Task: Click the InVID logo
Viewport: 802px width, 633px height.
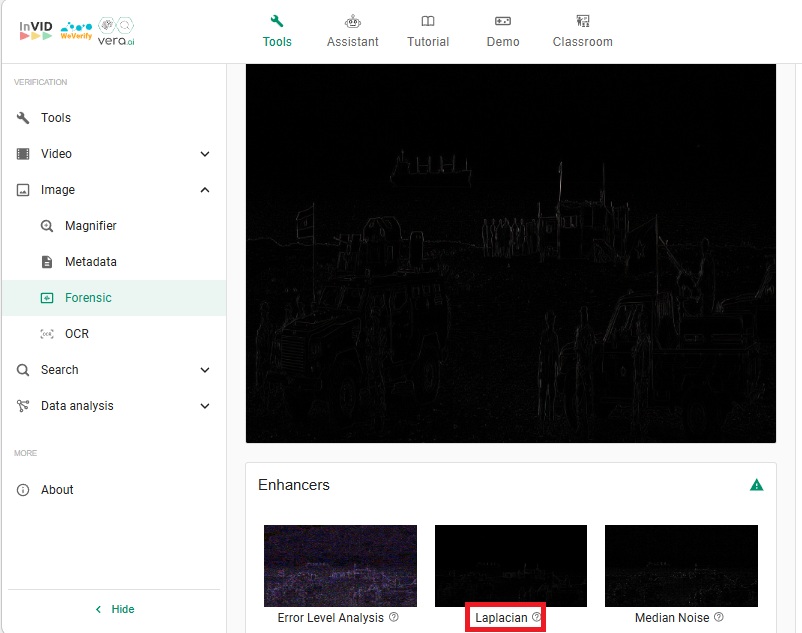Action: click(x=36, y=29)
